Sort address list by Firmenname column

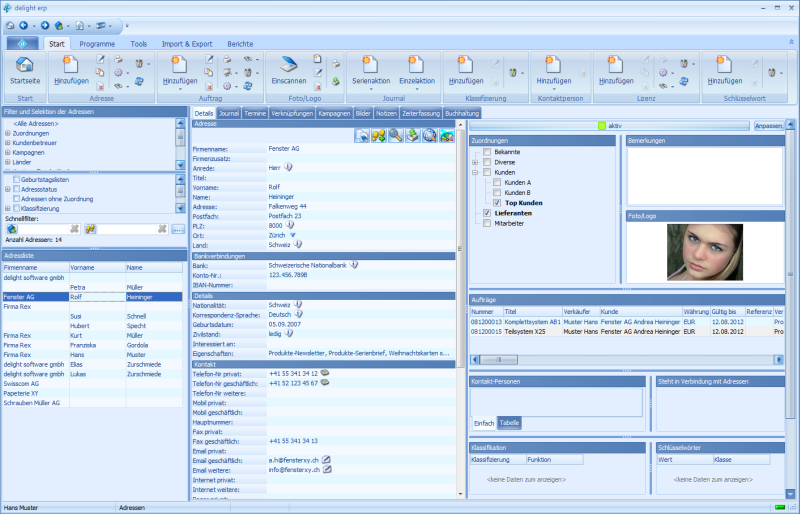pyautogui.click(x=36, y=267)
